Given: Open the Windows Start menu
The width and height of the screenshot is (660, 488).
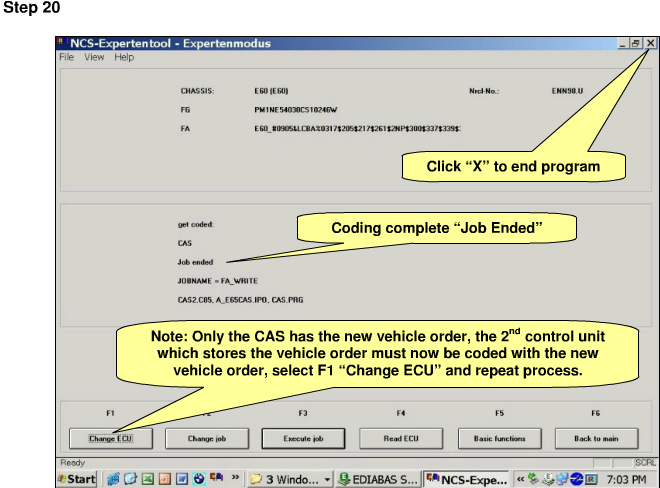Looking at the screenshot, I should 77,479.
